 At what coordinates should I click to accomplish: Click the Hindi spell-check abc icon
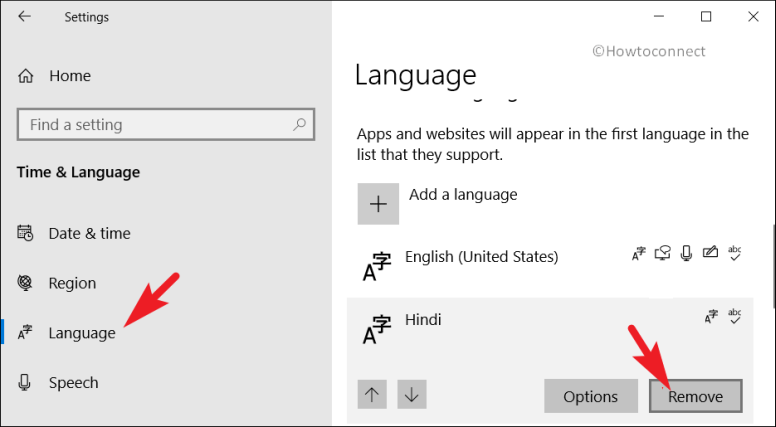pyautogui.click(x=735, y=317)
